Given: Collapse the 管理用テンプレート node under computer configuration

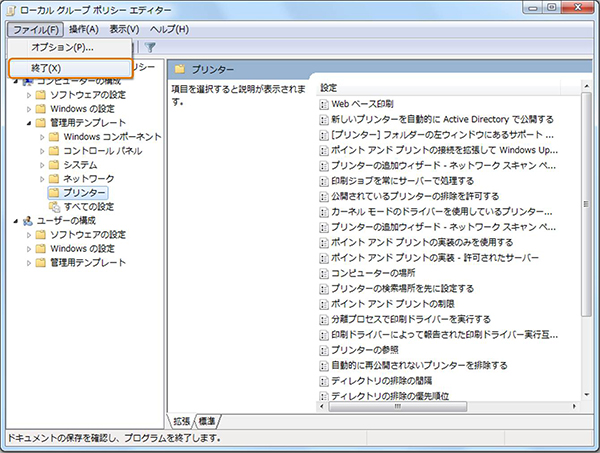Looking at the screenshot, I should (x=28, y=122).
